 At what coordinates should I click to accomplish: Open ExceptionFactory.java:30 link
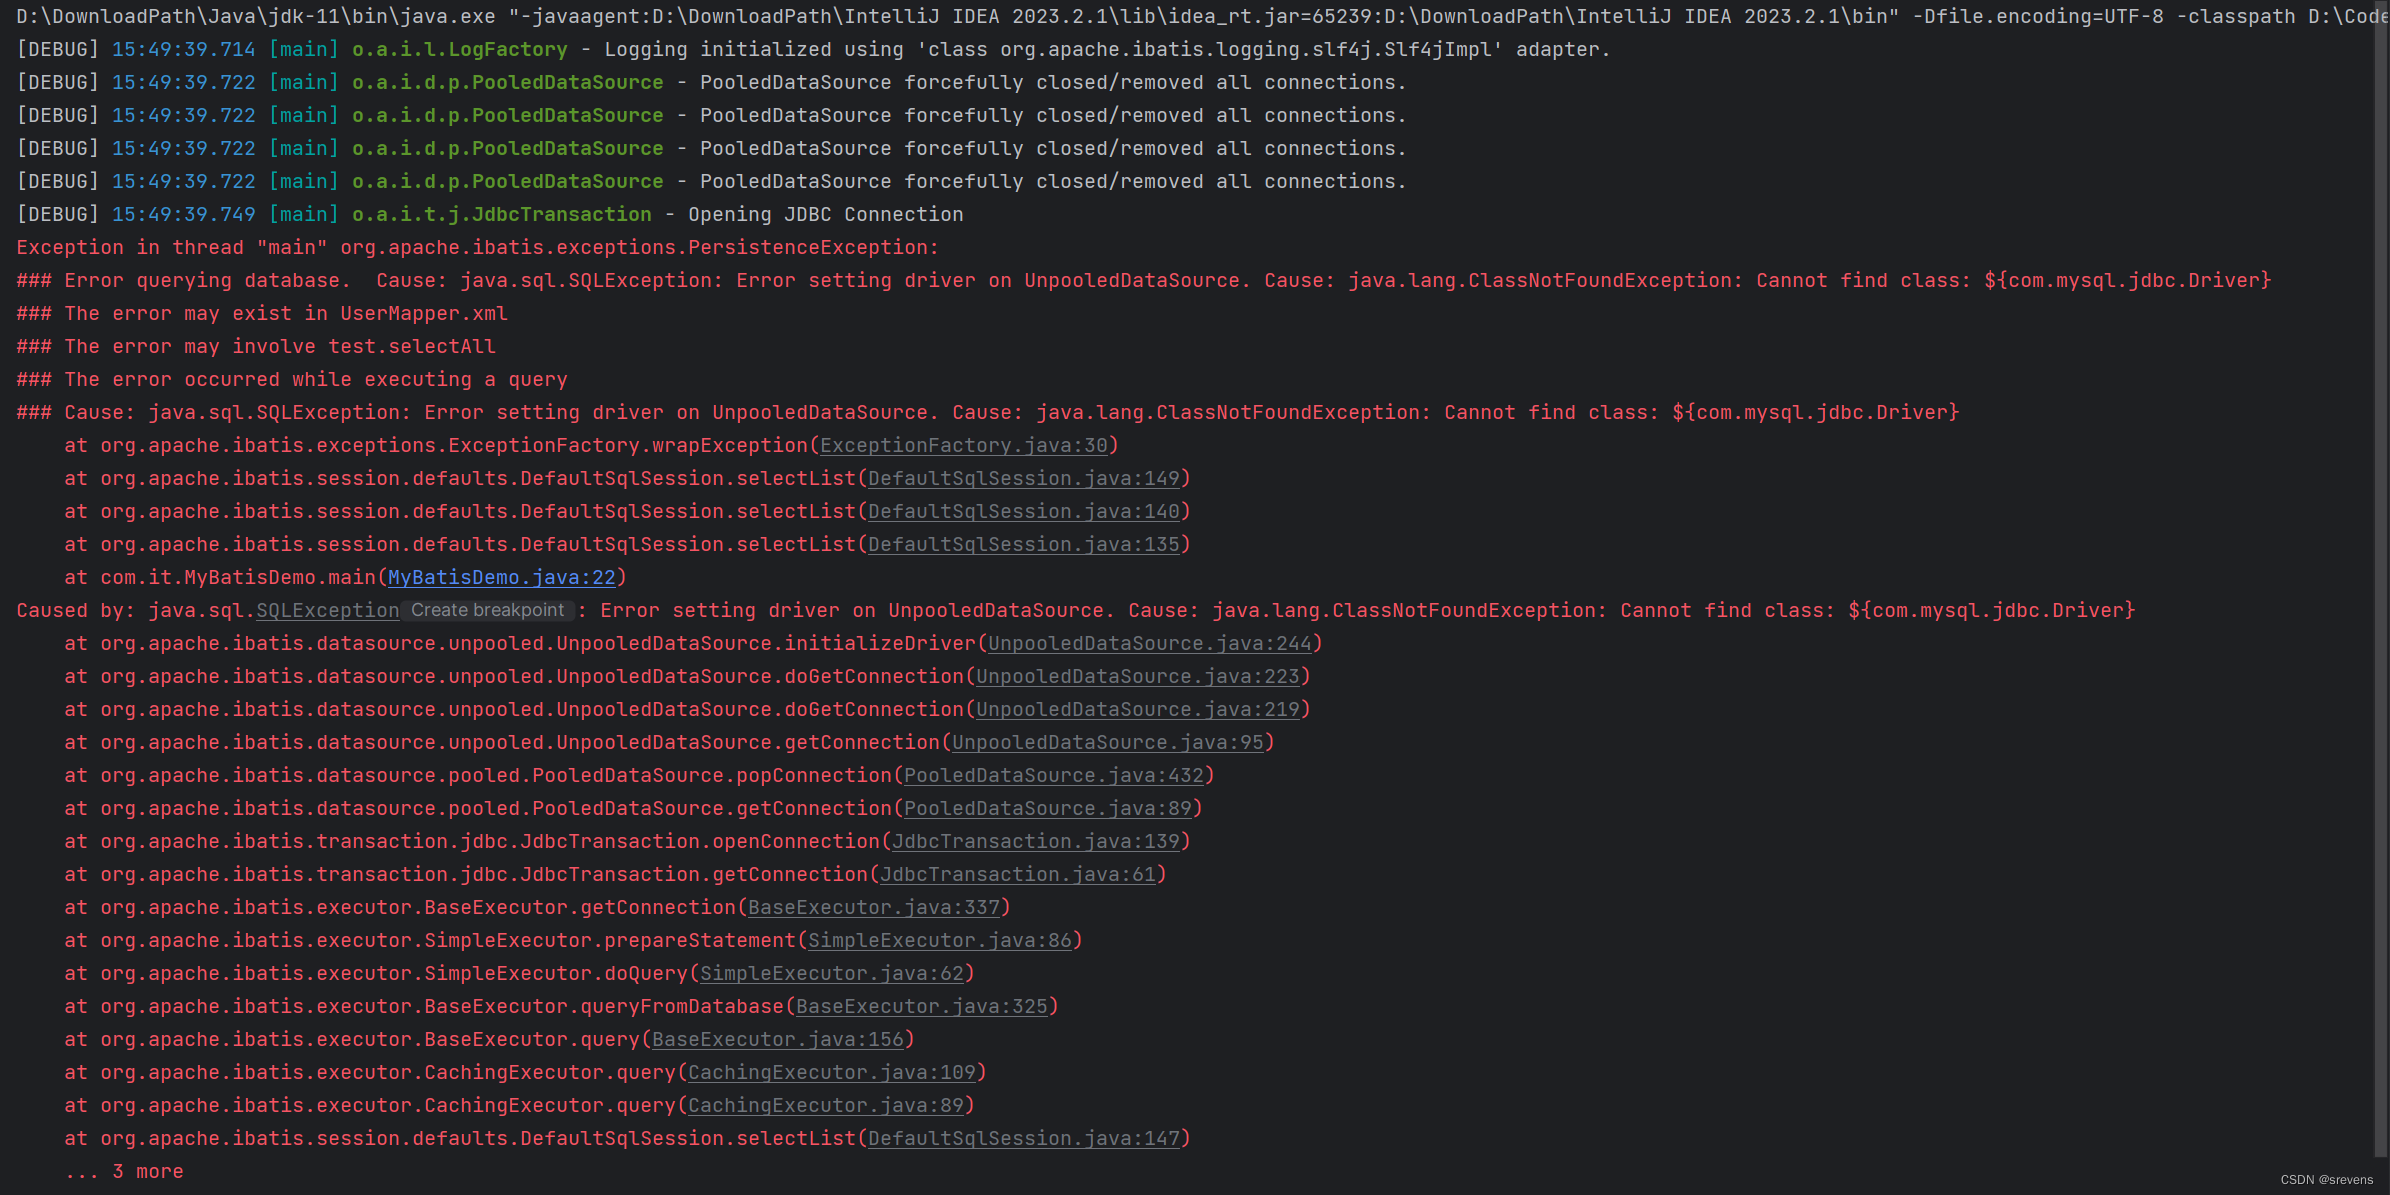coord(963,445)
